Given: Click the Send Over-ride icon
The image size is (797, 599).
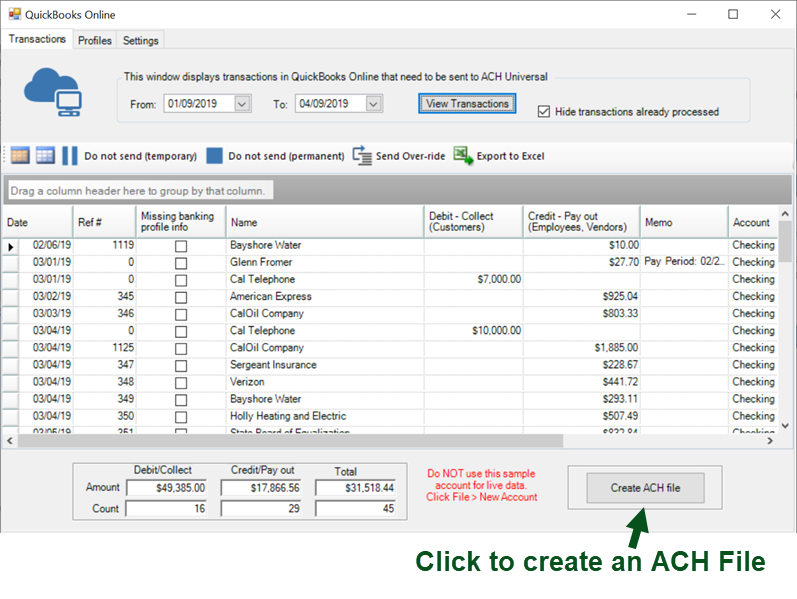Looking at the screenshot, I should coord(362,156).
